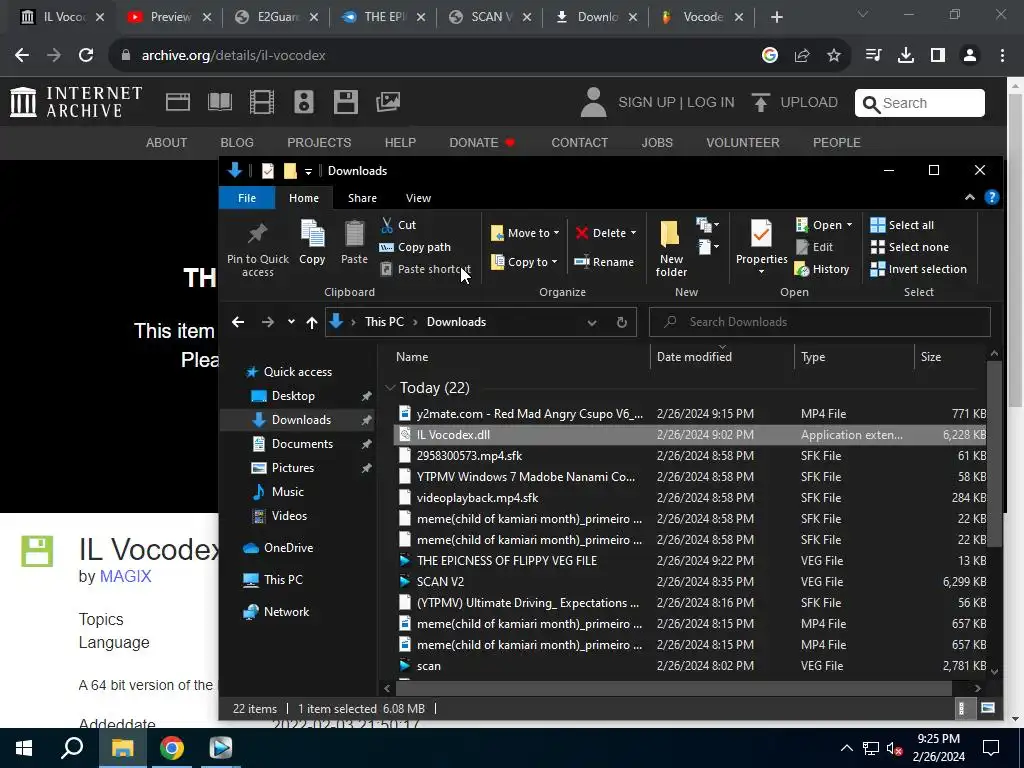The image size is (1024, 768).
Task: Click the MAGIX author link
Action: coord(125,576)
